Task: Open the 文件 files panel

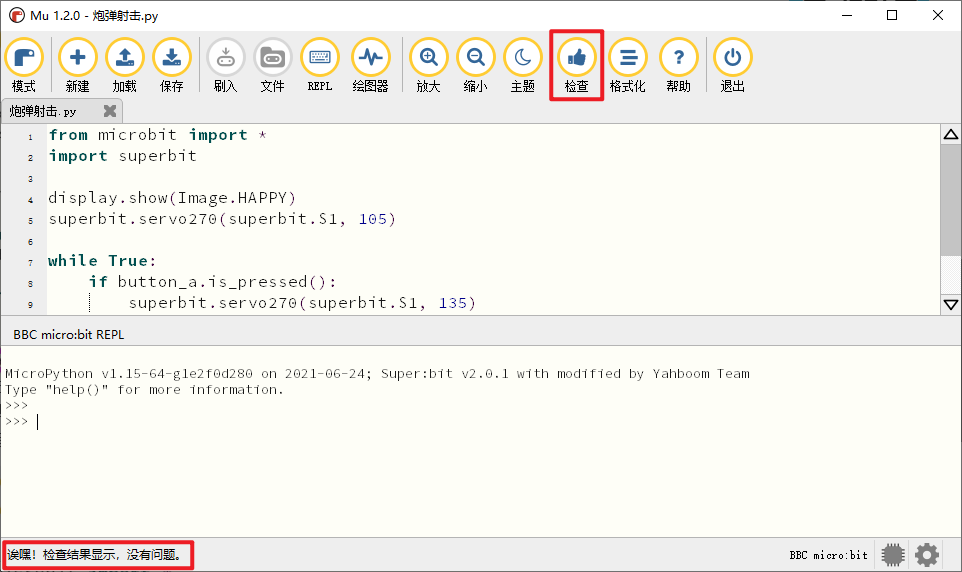Action: [272, 65]
